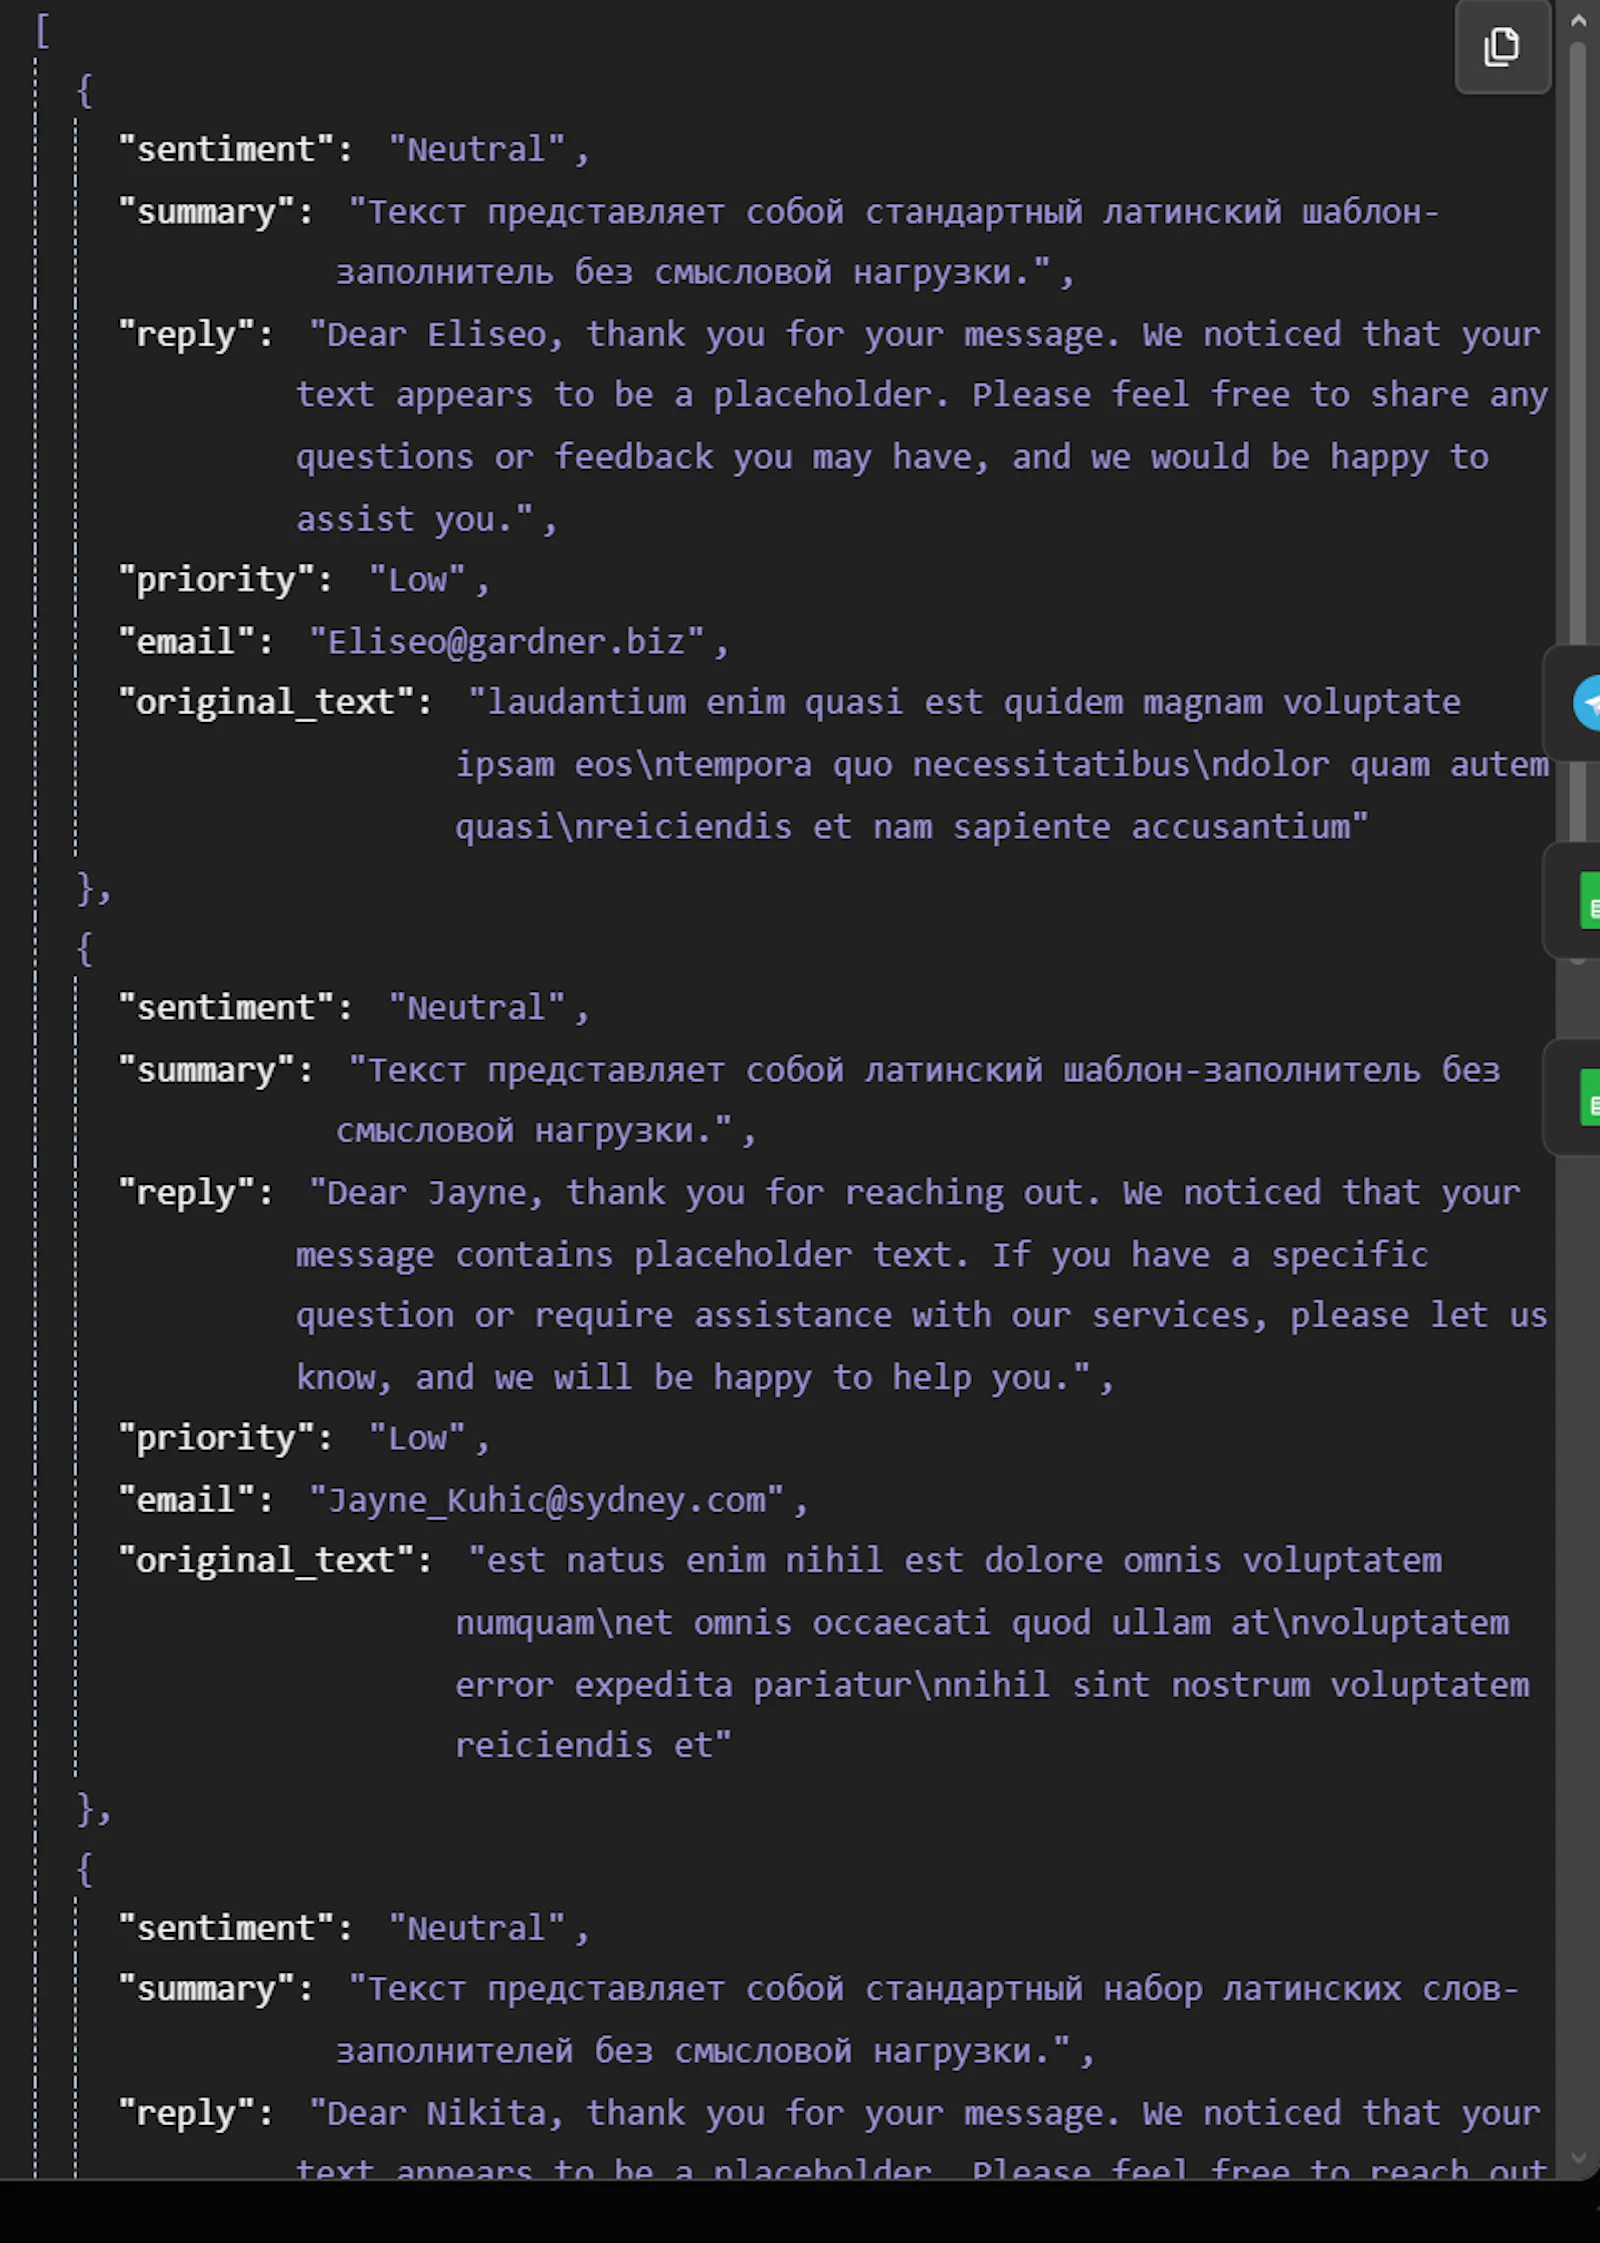
Task: Click "original_text" key above Jayne's closing brace
Action: pyautogui.click(x=275, y=1560)
